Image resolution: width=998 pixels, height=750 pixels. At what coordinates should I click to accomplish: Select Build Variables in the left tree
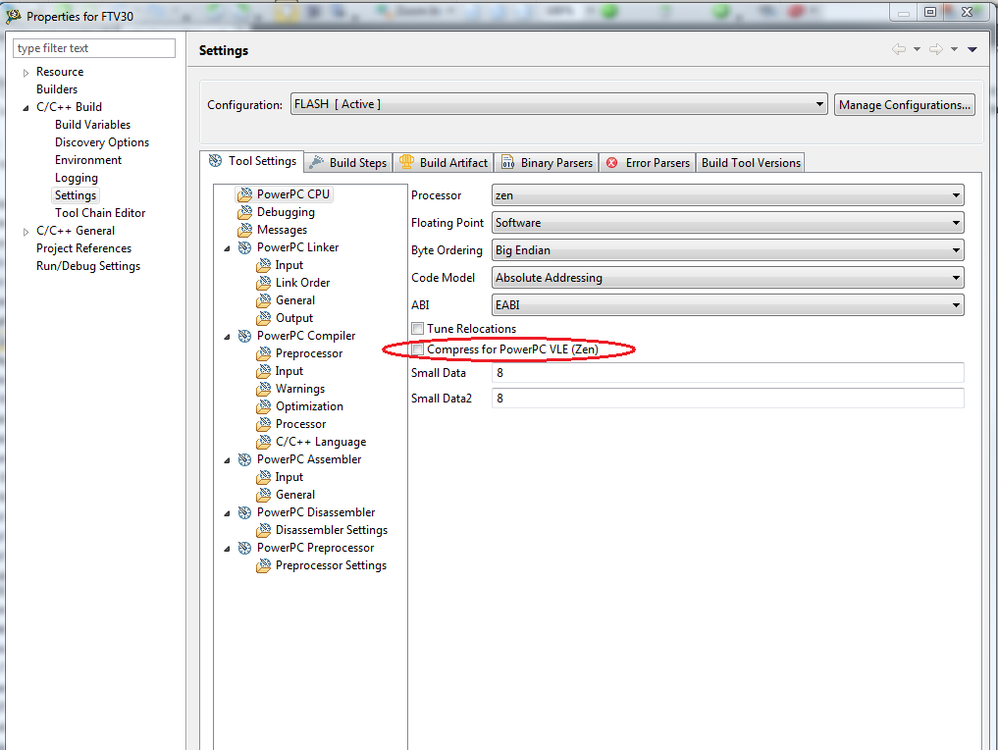[x=93, y=125]
